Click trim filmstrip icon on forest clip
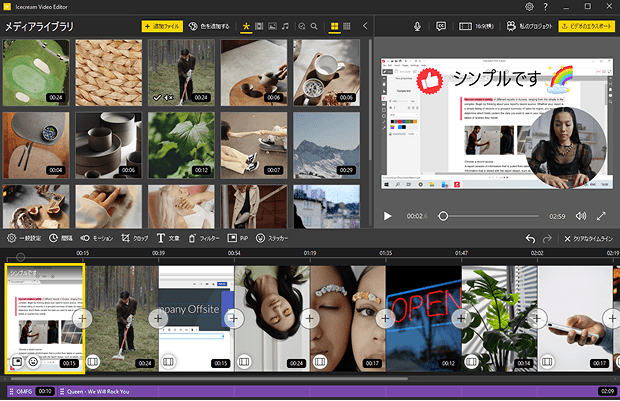 pyautogui.click(x=93, y=361)
